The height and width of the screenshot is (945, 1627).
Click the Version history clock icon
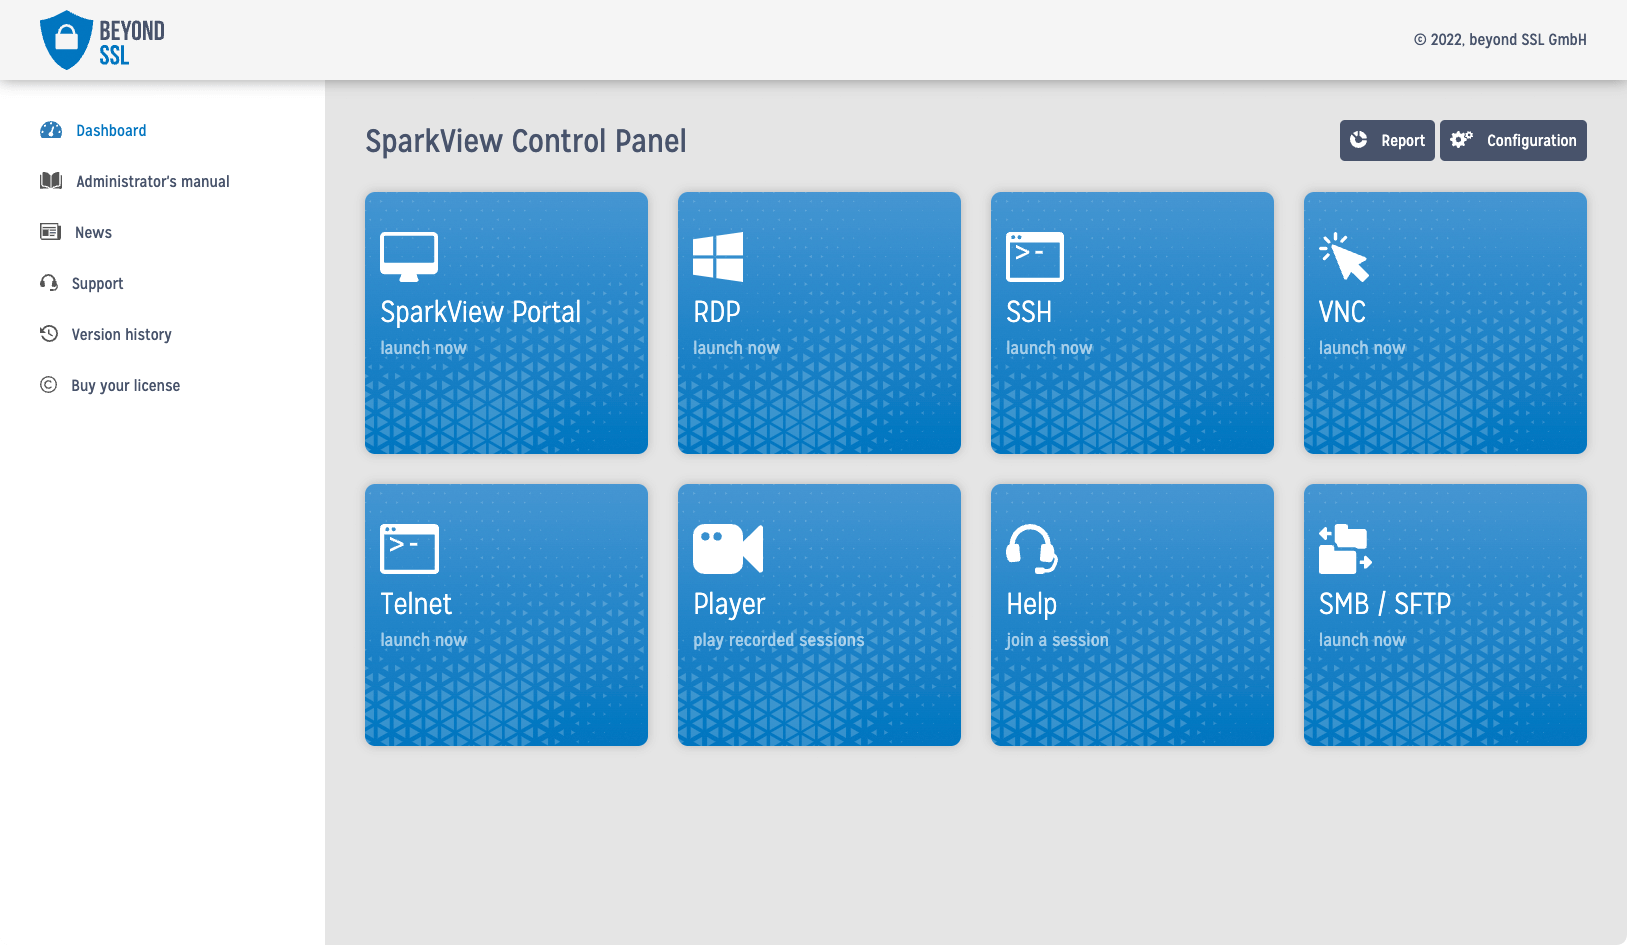click(49, 334)
